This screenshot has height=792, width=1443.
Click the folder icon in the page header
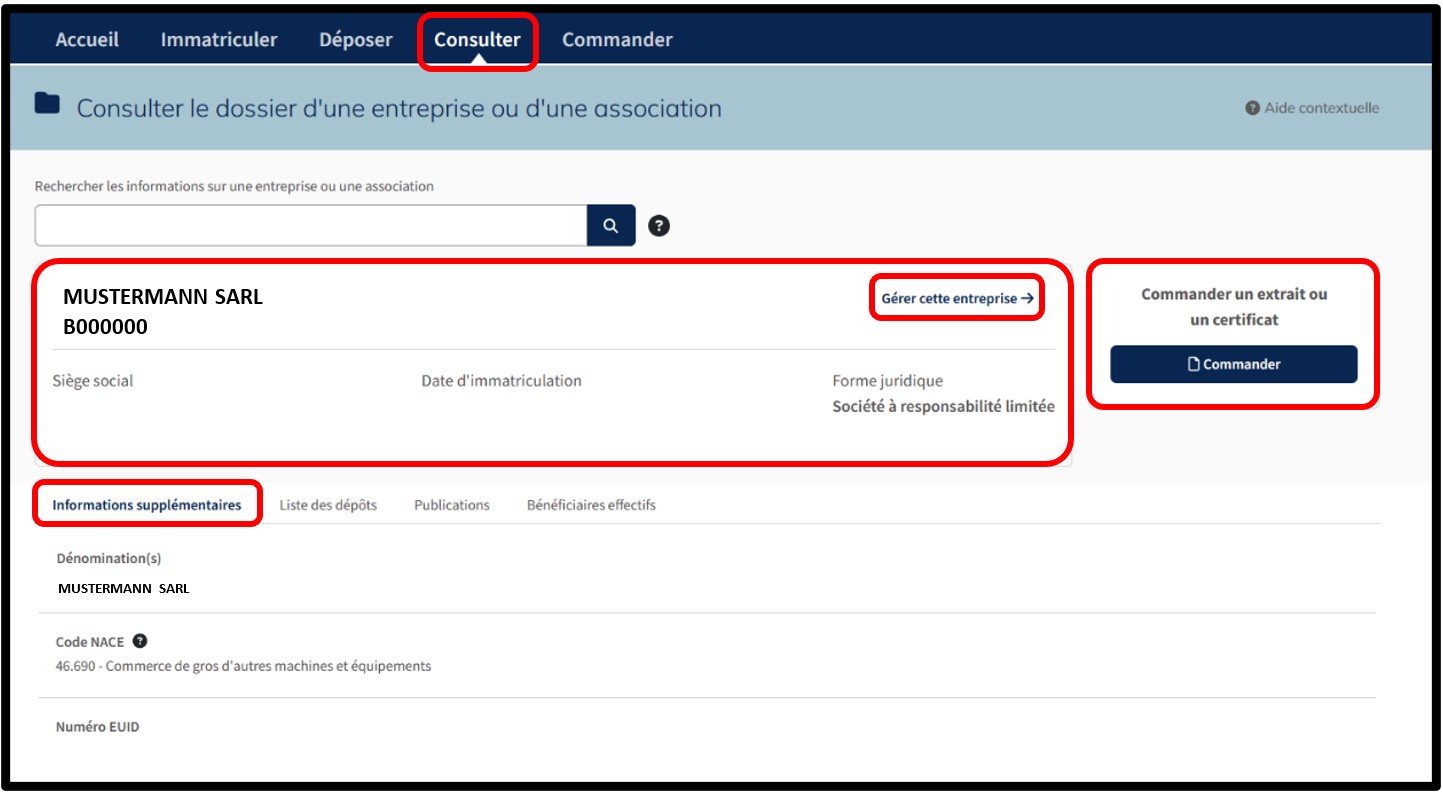coord(47,104)
